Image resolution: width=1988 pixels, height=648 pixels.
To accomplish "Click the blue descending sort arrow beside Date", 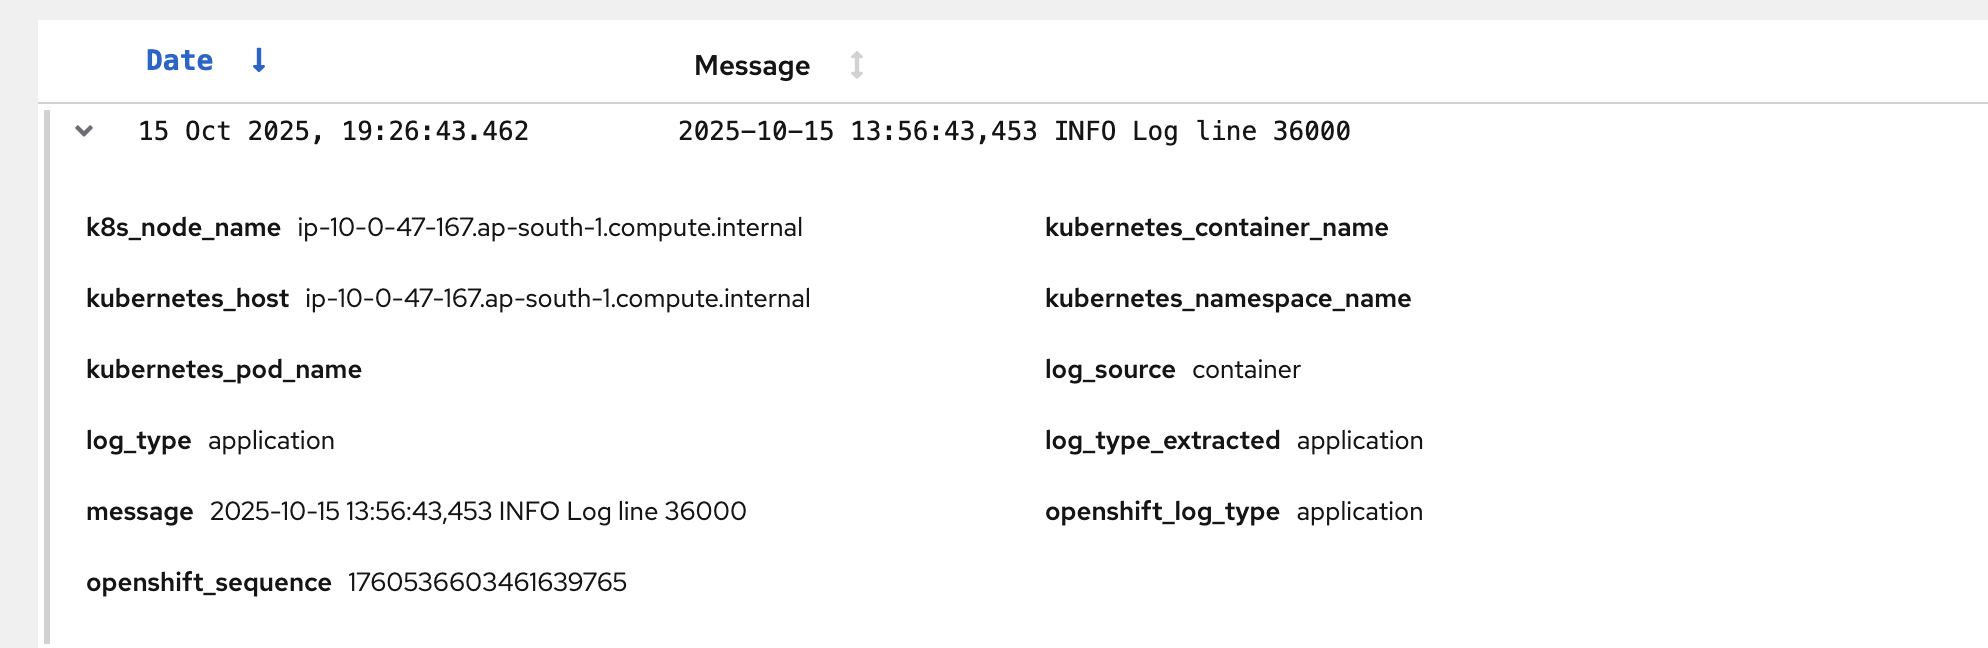I will coord(258,61).
